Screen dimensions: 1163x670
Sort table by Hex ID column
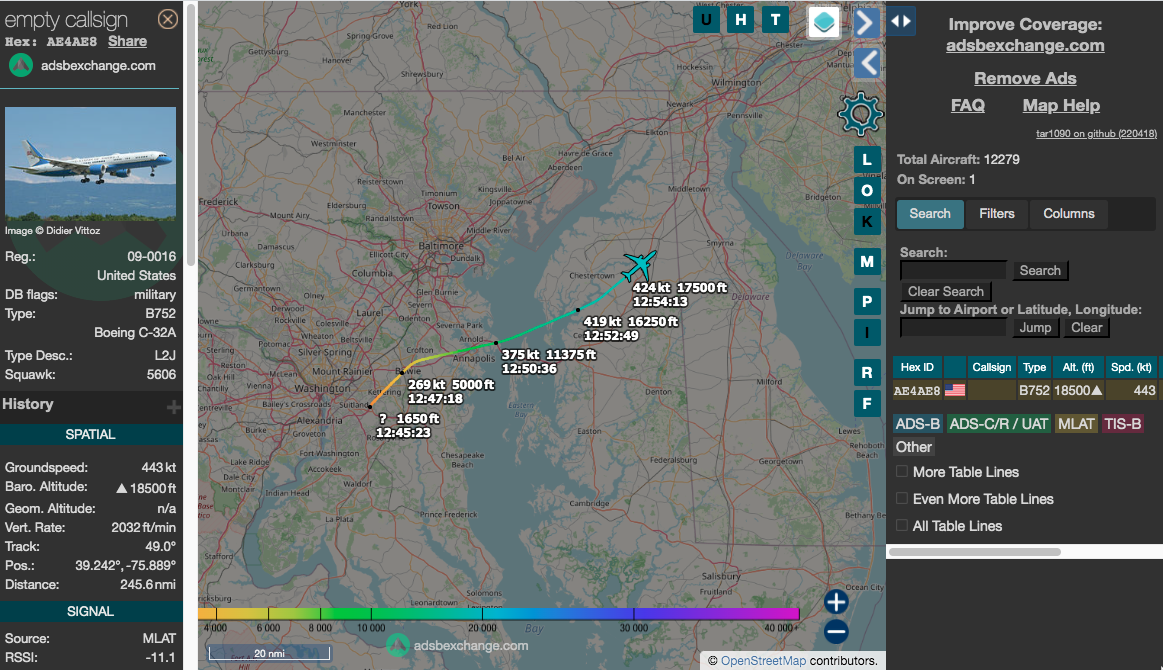point(917,367)
